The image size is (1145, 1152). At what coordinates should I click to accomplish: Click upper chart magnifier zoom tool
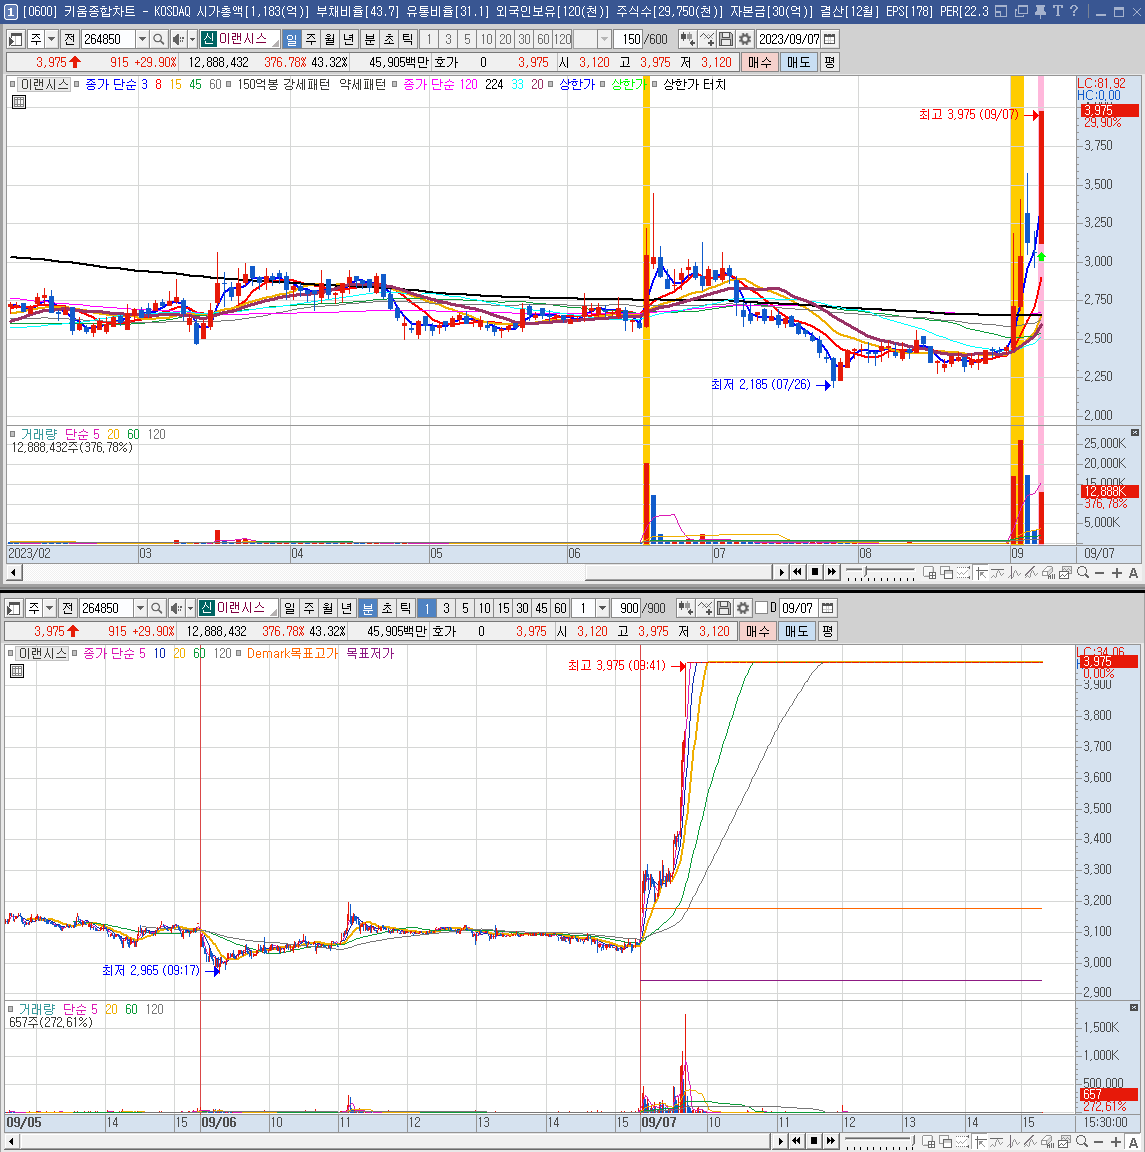pos(1083,572)
